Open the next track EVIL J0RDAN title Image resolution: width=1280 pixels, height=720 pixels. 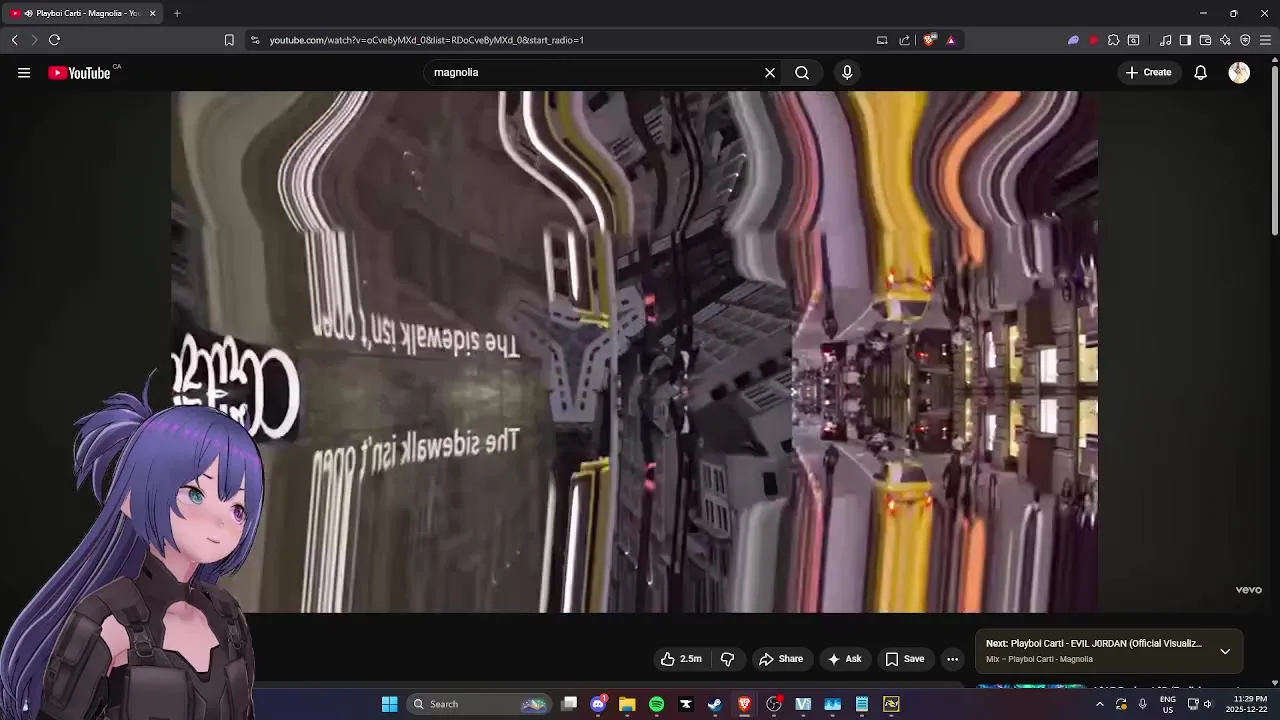(x=1094, y=644)
